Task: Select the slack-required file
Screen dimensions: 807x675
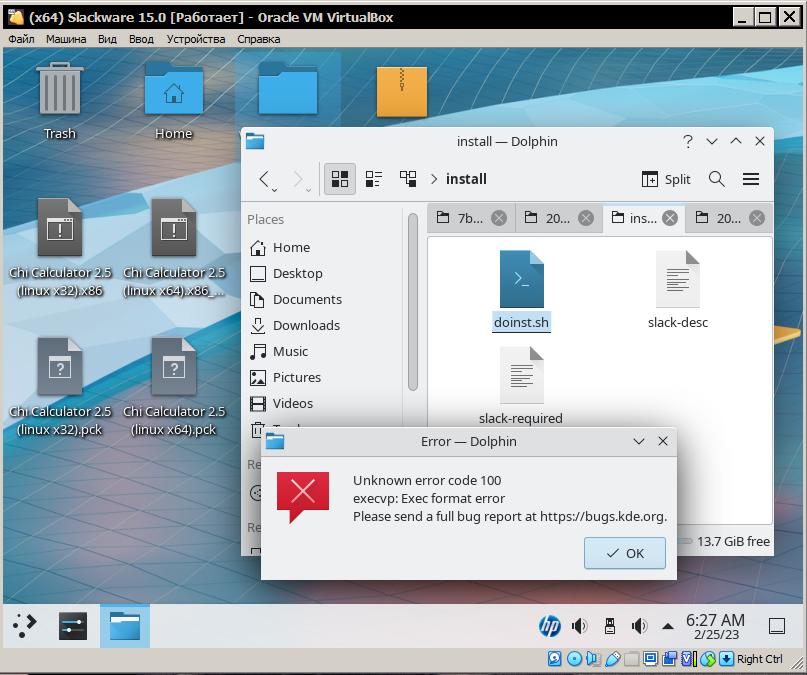Action: pos(521,386)
